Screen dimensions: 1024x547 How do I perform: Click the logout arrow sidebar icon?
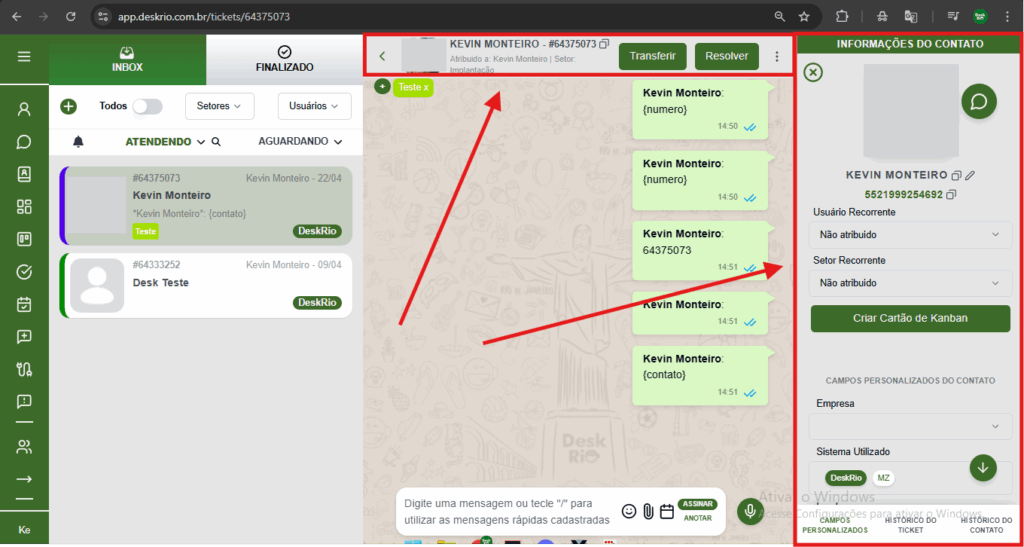[24, 479]
